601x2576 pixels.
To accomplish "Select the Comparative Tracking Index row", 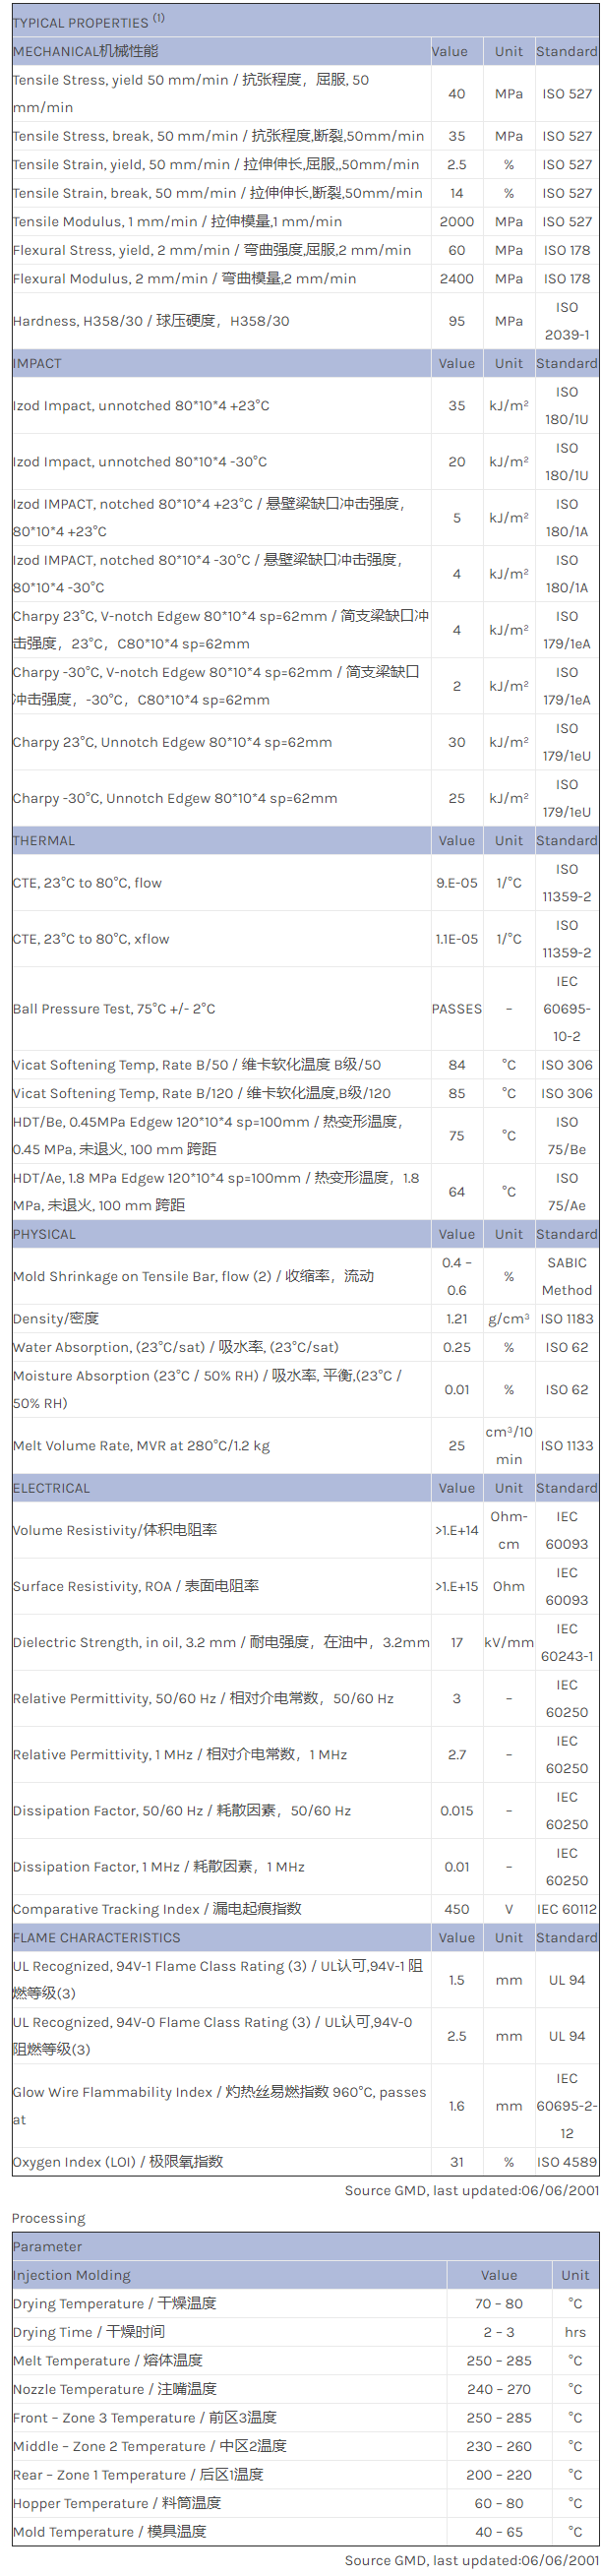I will (x=306, y=1908).
